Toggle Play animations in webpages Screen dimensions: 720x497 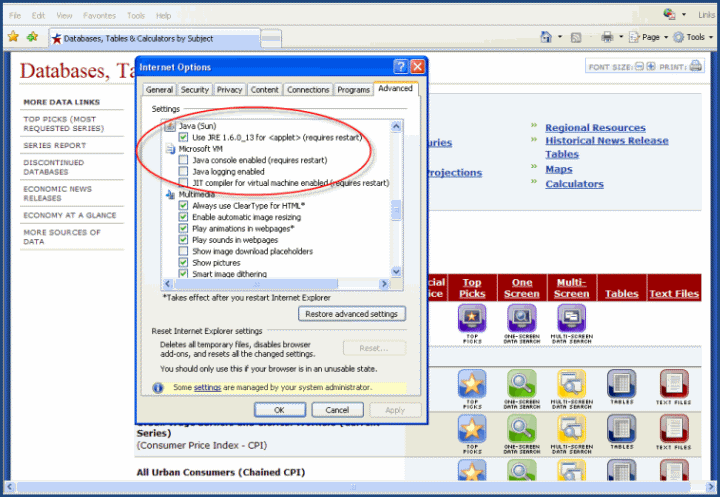point(183,228)
